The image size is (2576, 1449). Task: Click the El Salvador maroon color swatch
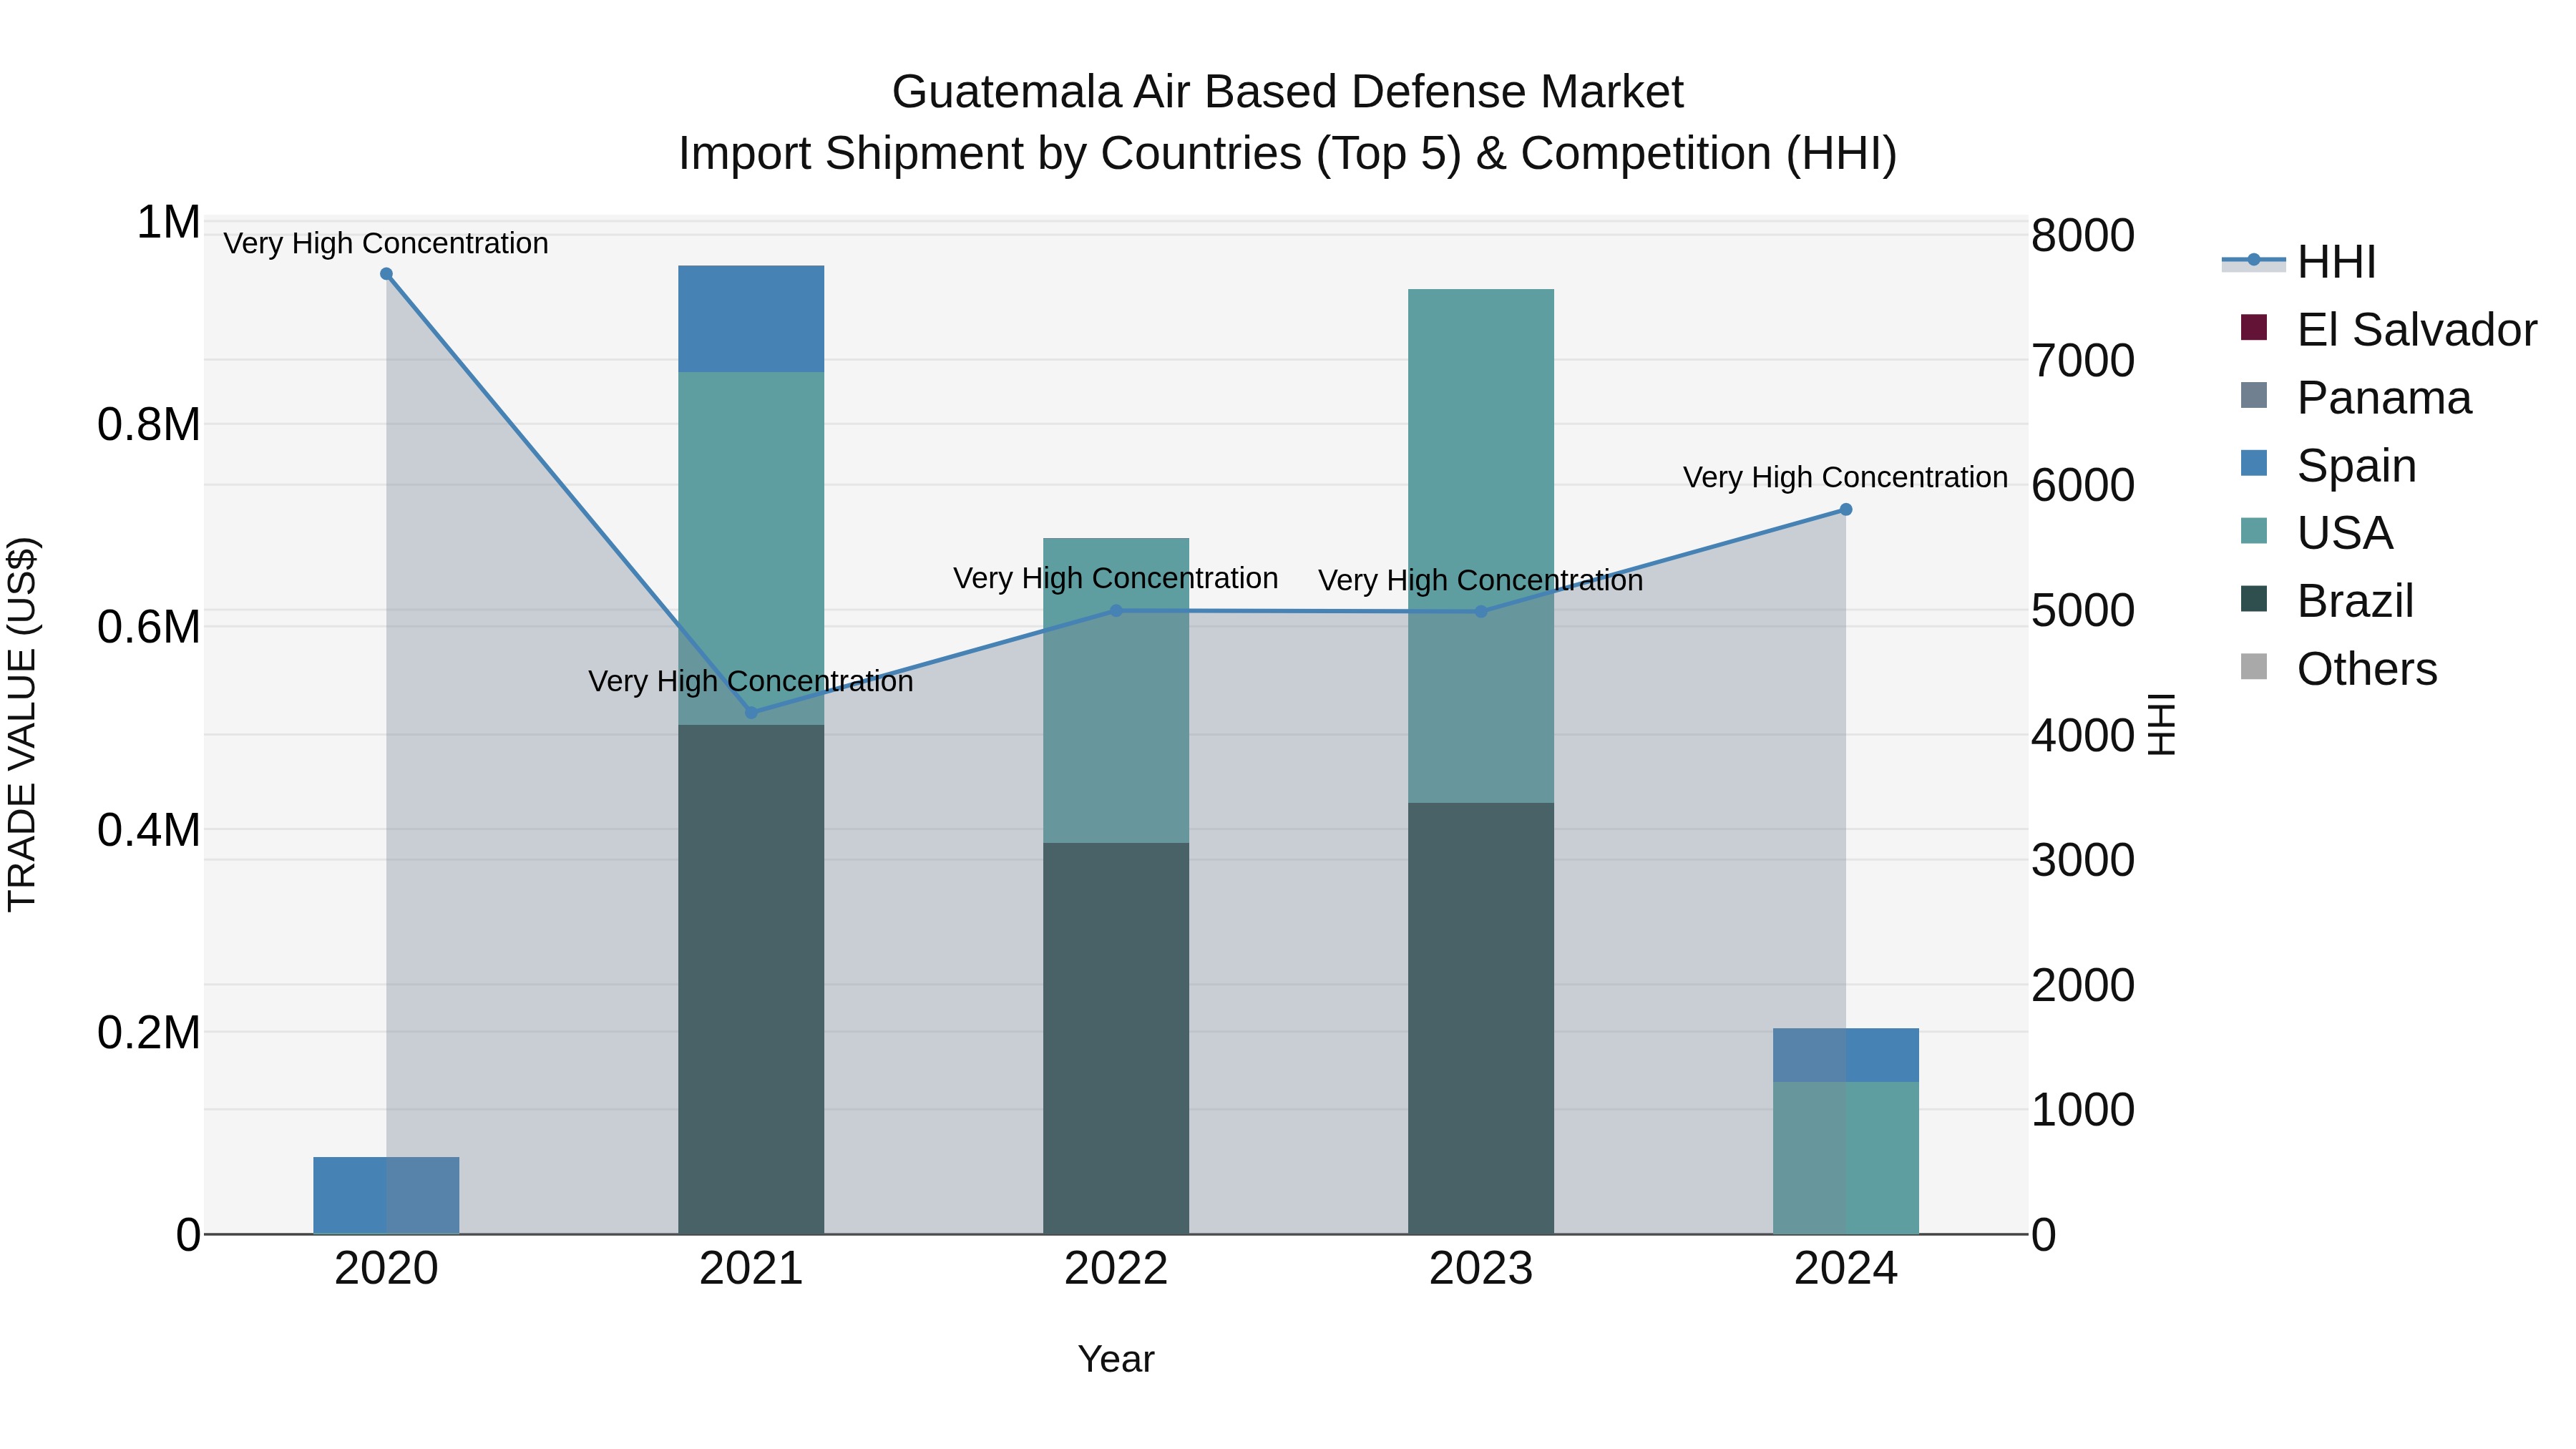(x=2254, y=327)
